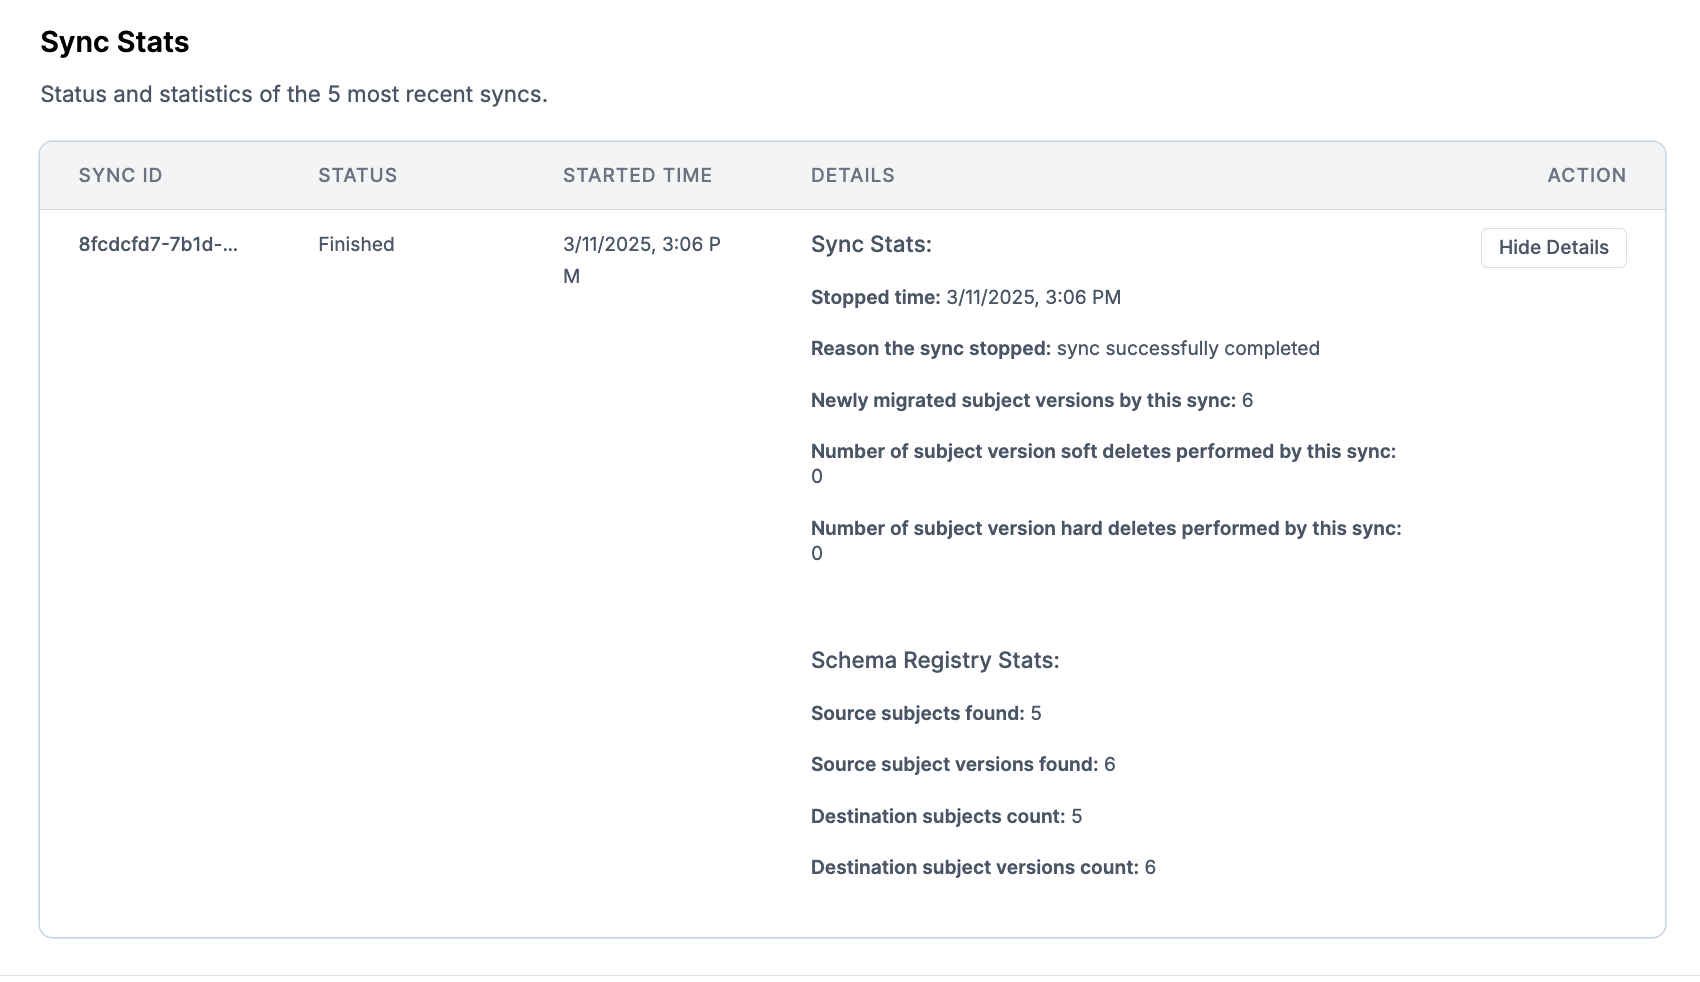Image resolution: width=1700 pixels, height=982 pixels.
Task: Click the hard deletes count label
Action: coord(1105,528)
